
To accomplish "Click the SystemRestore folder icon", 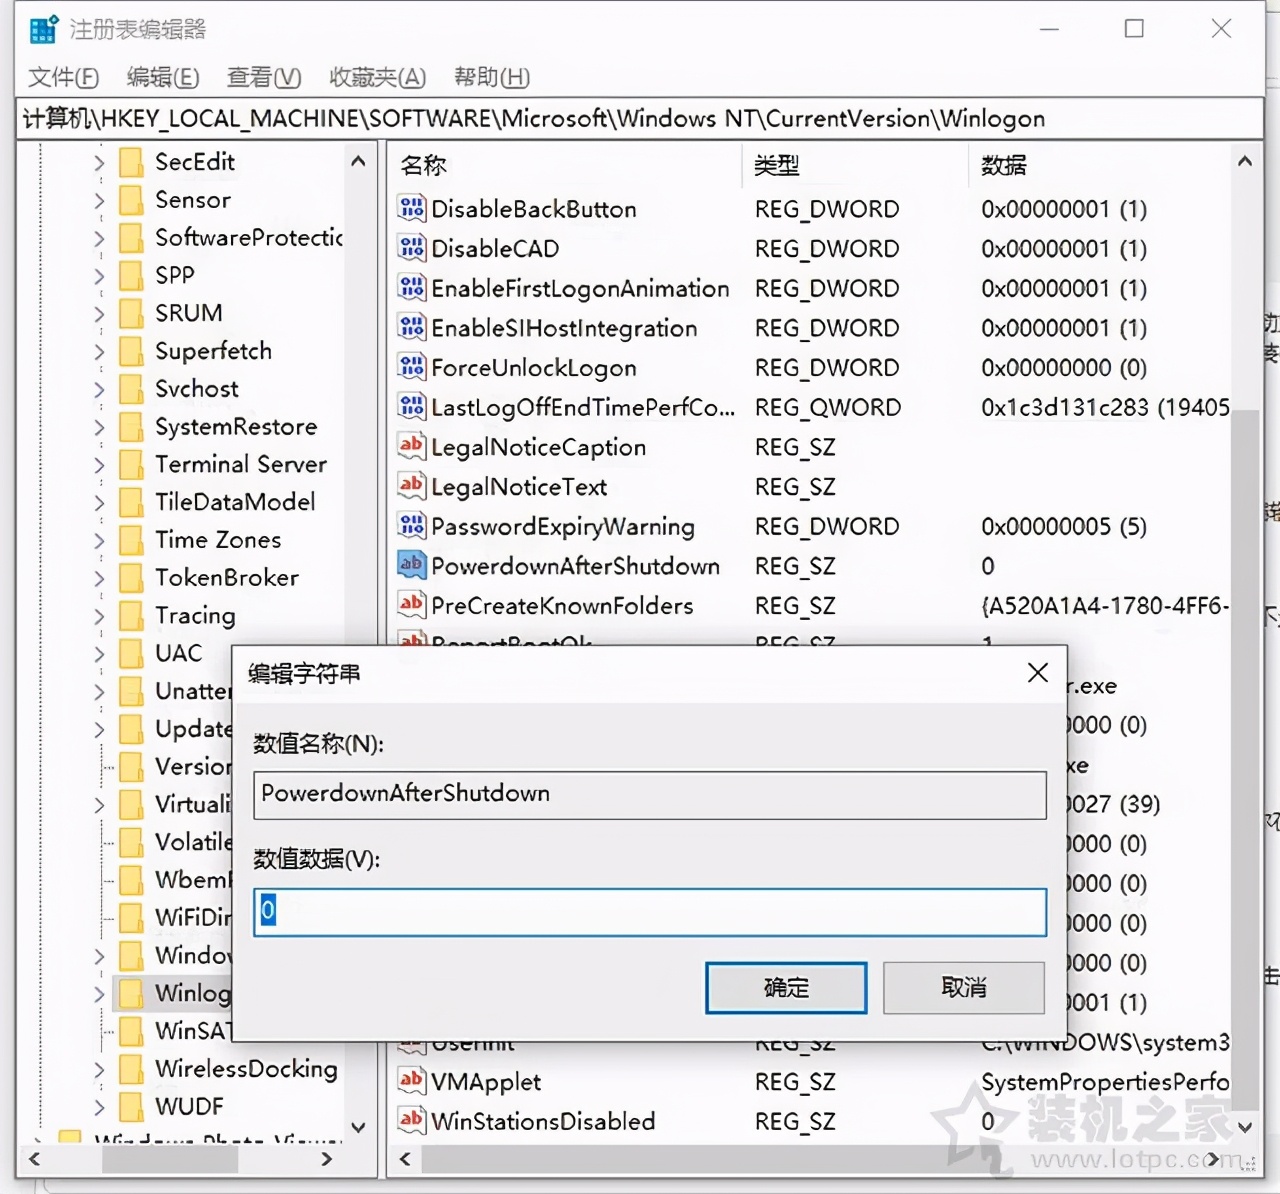I will 131,427.
